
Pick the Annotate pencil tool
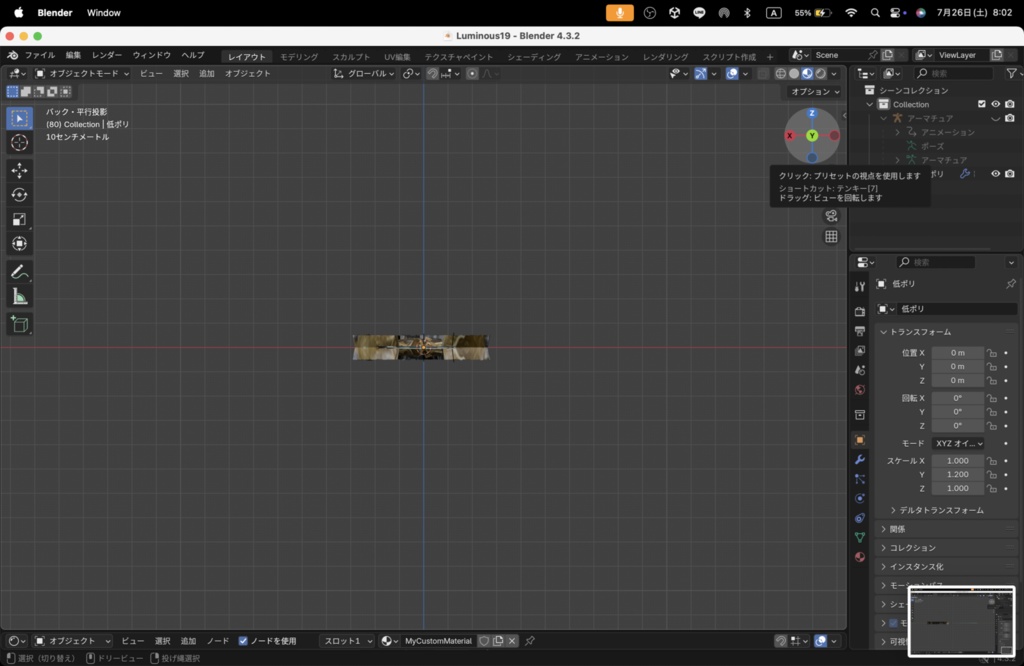[x=19, y=272]
